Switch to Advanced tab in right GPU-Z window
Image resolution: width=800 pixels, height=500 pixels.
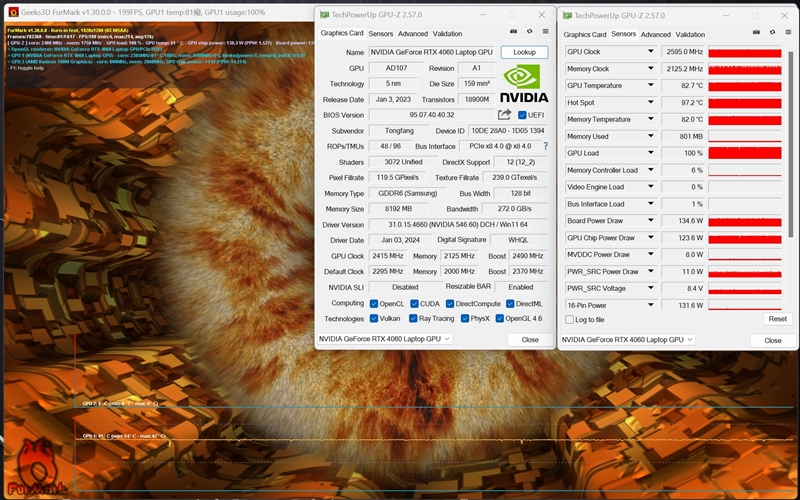(x=656, y=34)
